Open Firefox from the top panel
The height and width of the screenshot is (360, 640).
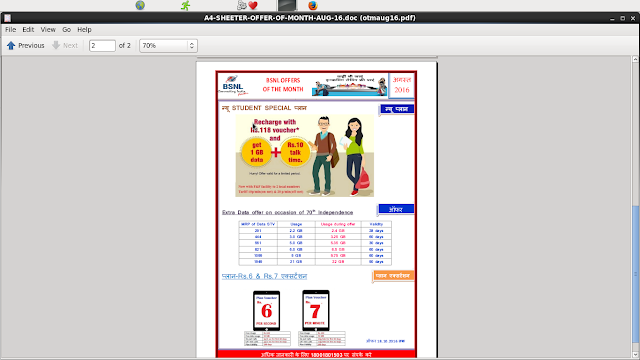click(x=313, y=5)
